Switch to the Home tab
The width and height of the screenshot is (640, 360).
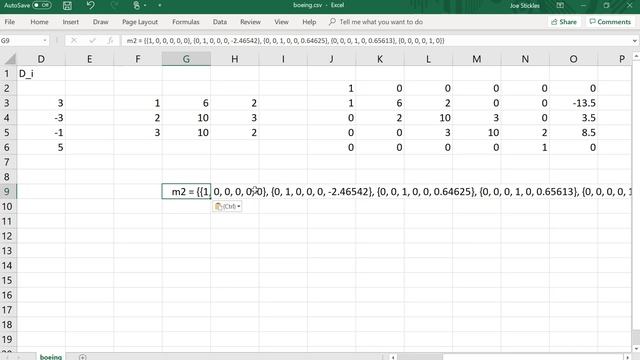pos(39,22)
